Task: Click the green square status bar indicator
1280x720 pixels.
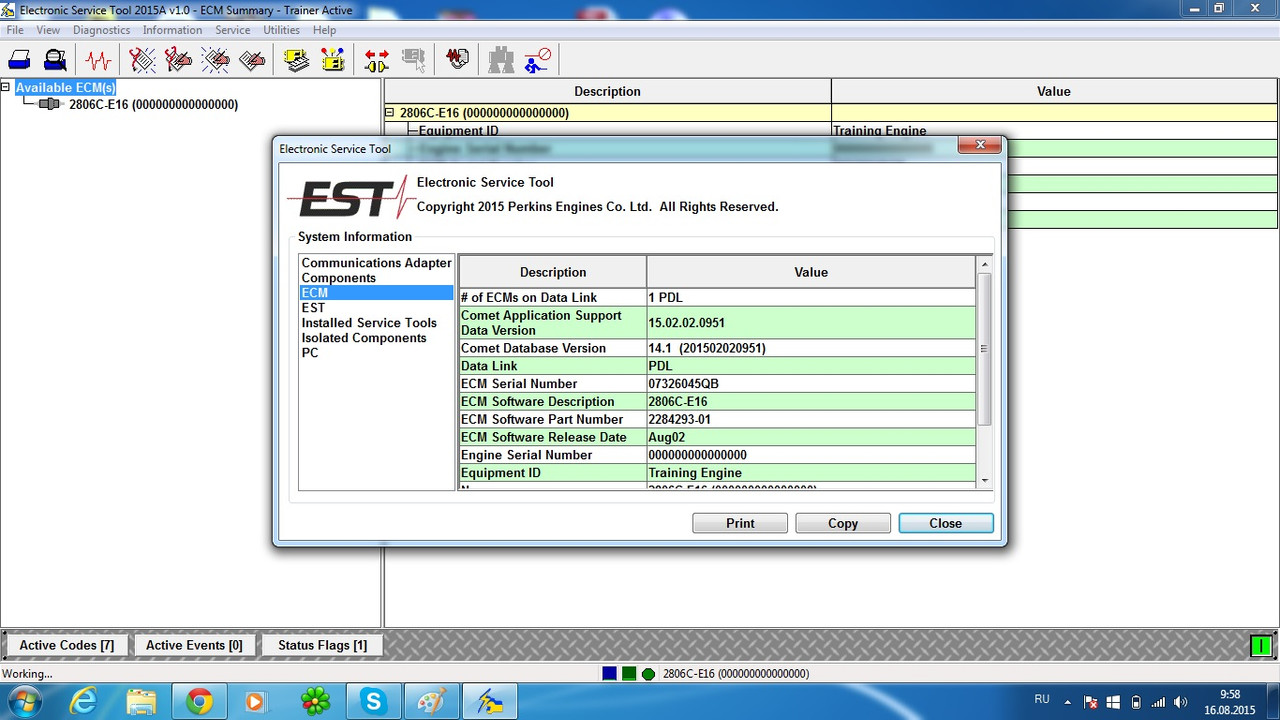Action: tap(629, 674)
